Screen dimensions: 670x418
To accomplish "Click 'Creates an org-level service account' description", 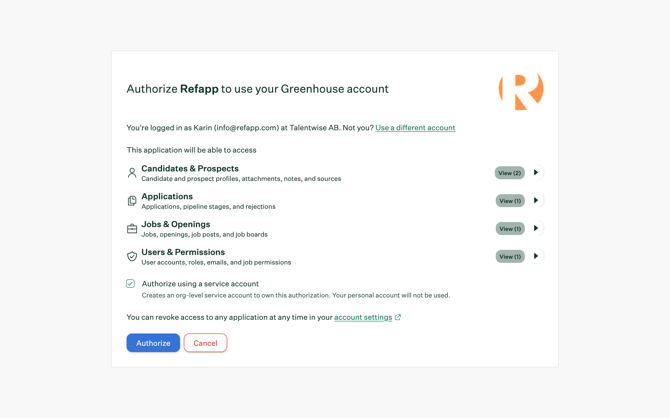I will coord(296,295).
